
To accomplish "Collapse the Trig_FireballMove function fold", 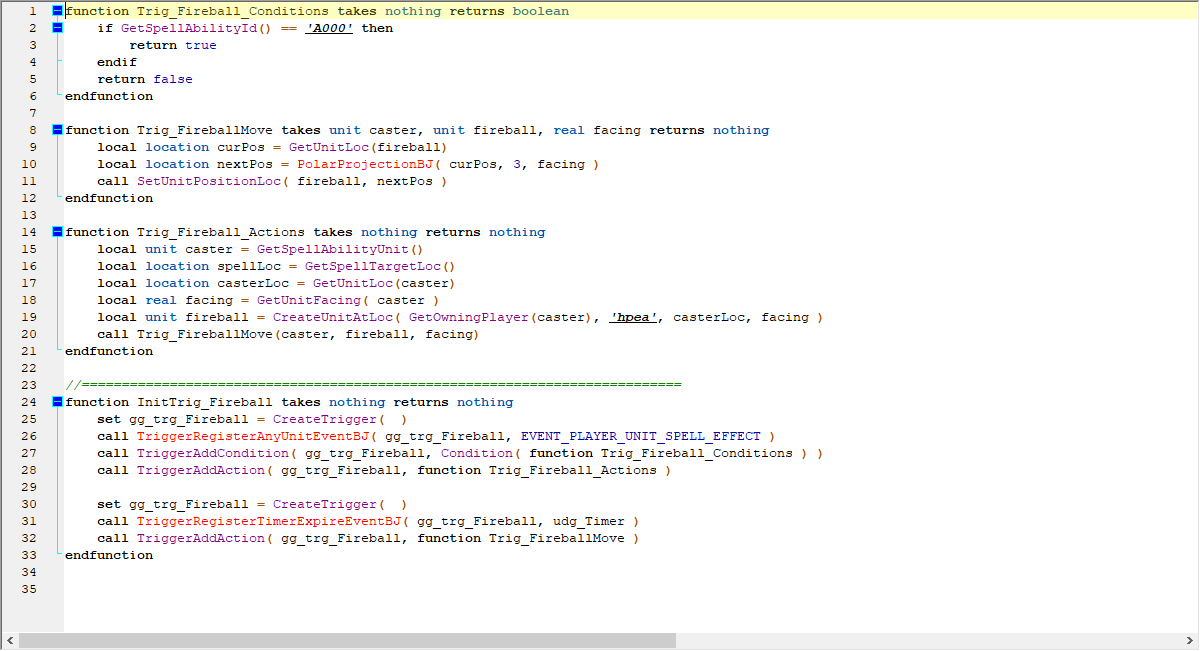I will (57, 130).
